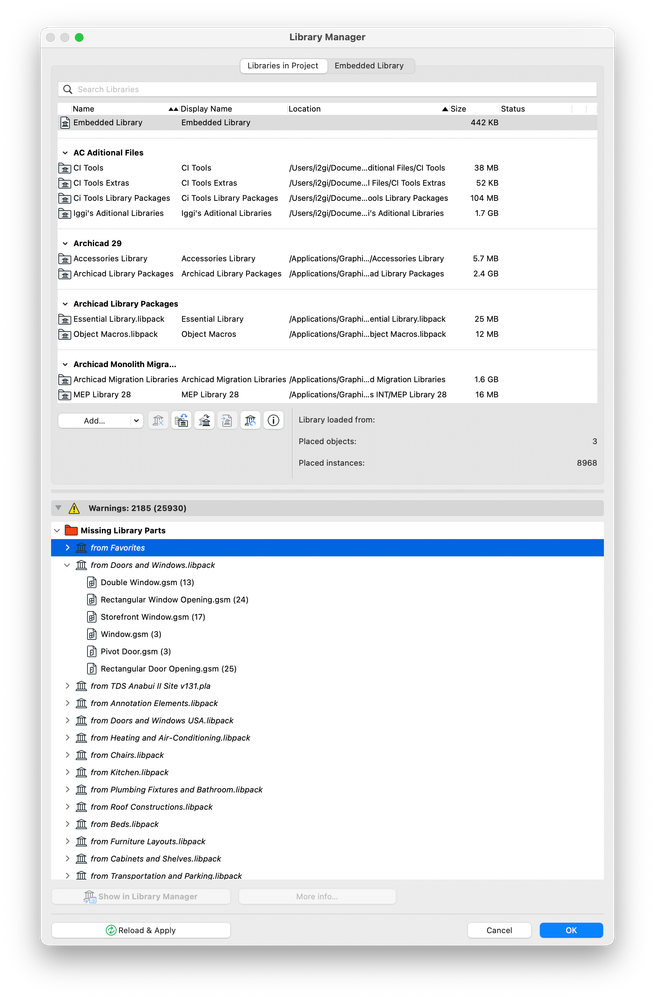Collapse the Archicad 29 group

tap(65, 243)
